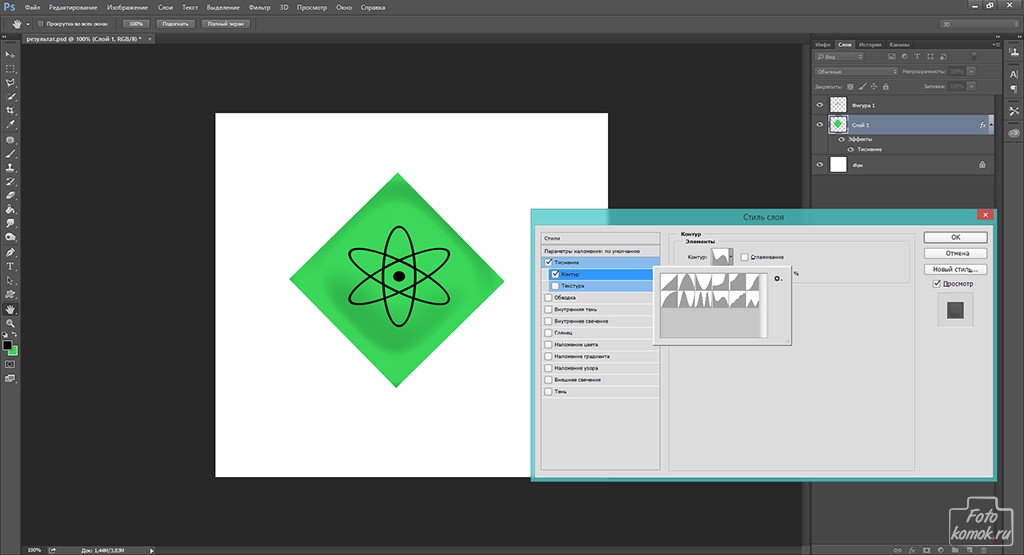Select the Rectangular Marquee tool

pos(10,69)
